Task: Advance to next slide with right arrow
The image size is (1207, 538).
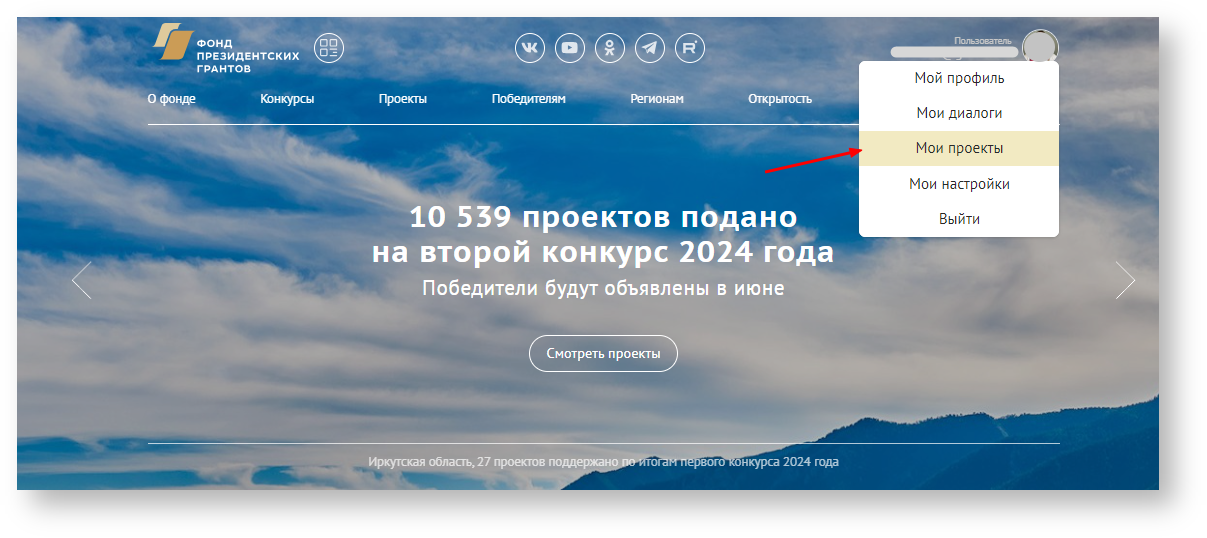Action: click(x=1125, y=280)
